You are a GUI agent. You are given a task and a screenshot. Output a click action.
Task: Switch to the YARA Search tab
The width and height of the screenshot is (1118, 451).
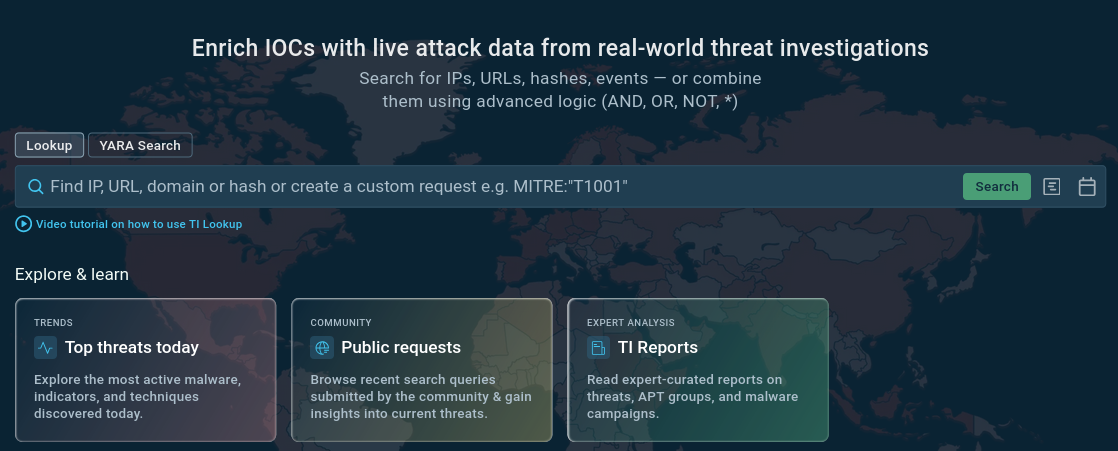pyautogui.click(x=140, y=146)
